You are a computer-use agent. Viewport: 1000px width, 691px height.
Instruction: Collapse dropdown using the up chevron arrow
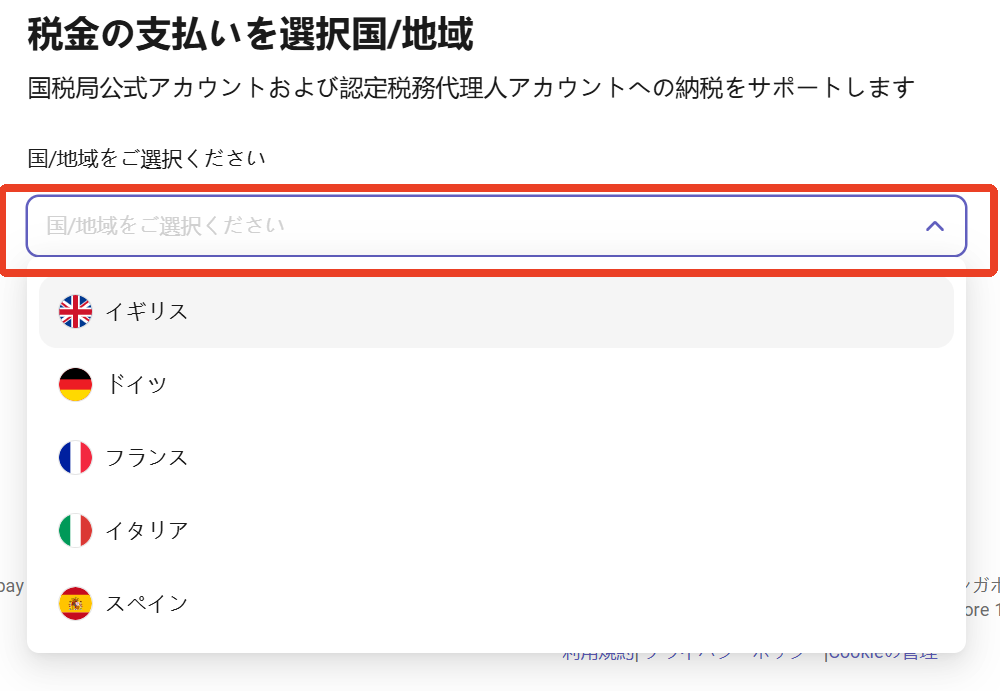point(935,226)
